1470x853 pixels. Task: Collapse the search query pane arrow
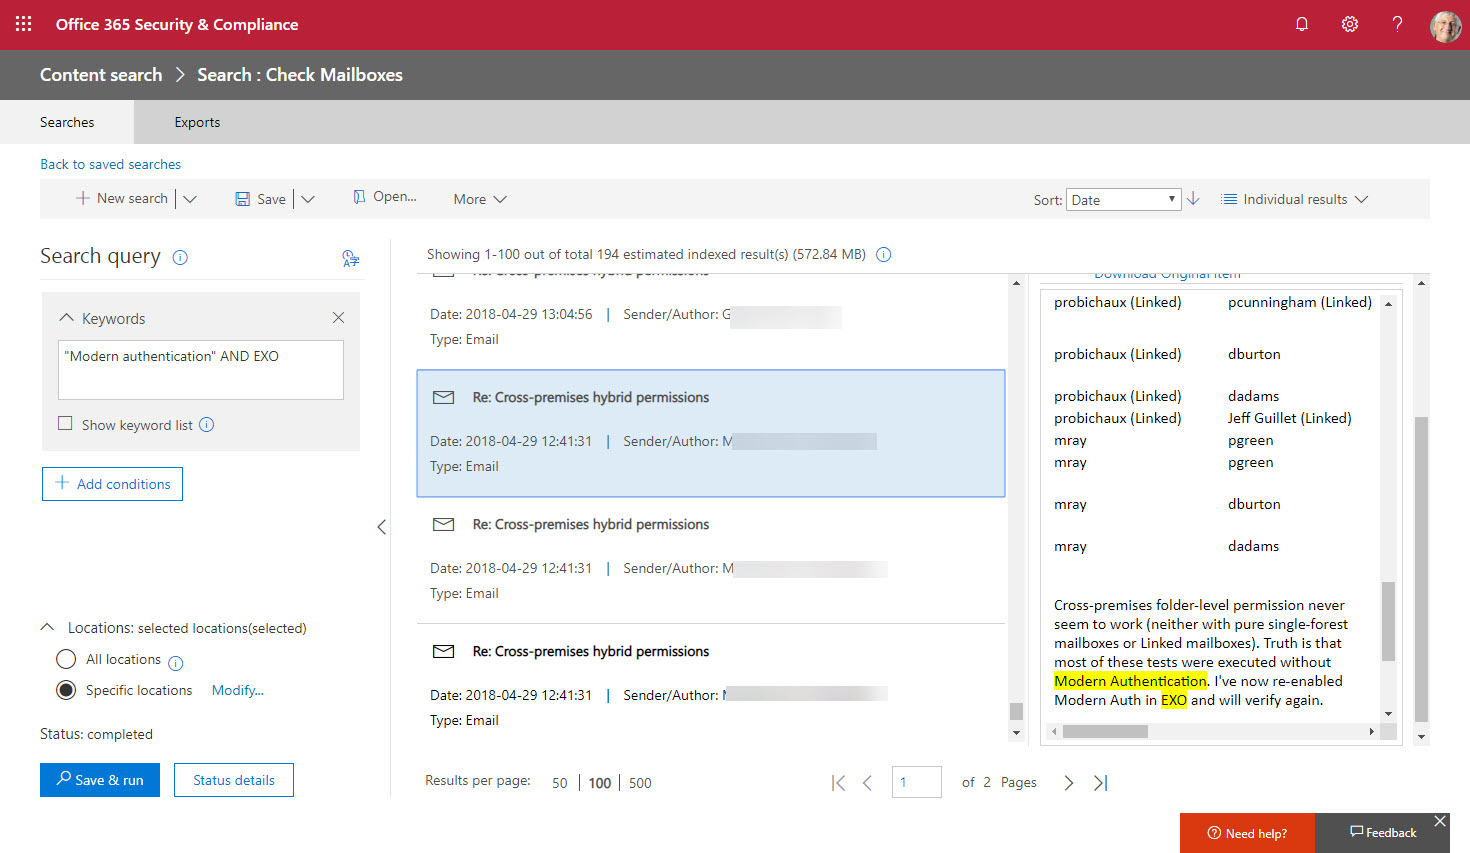(x=381, y=527)
